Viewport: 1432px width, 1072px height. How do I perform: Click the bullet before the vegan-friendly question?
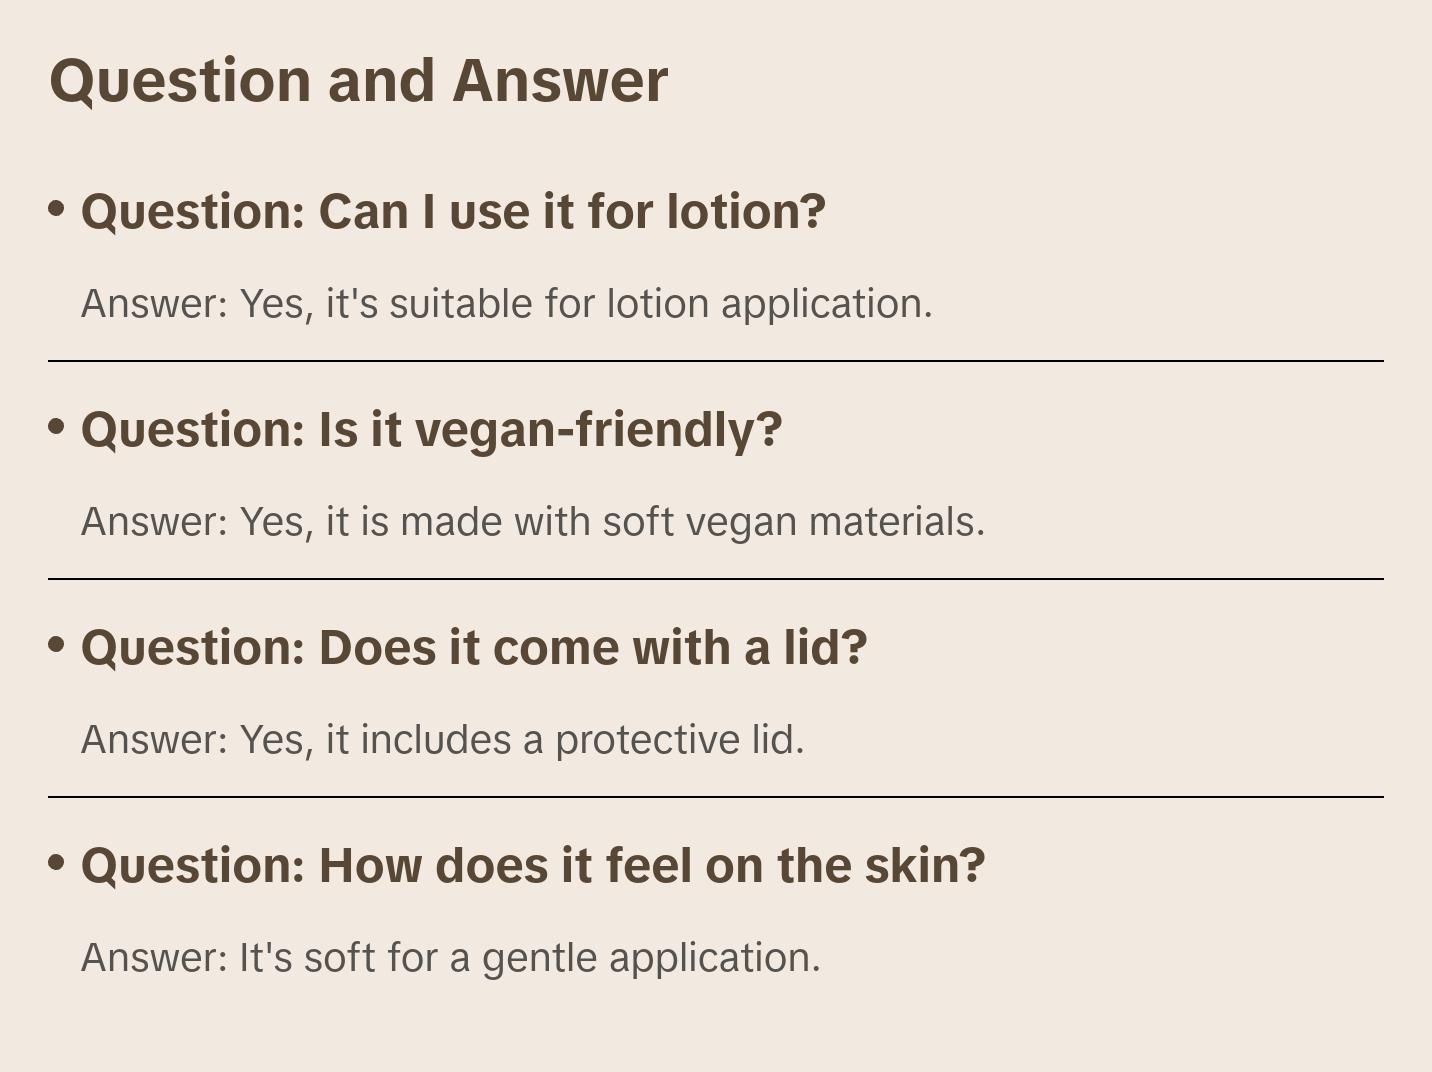click(x=57, y=427)
